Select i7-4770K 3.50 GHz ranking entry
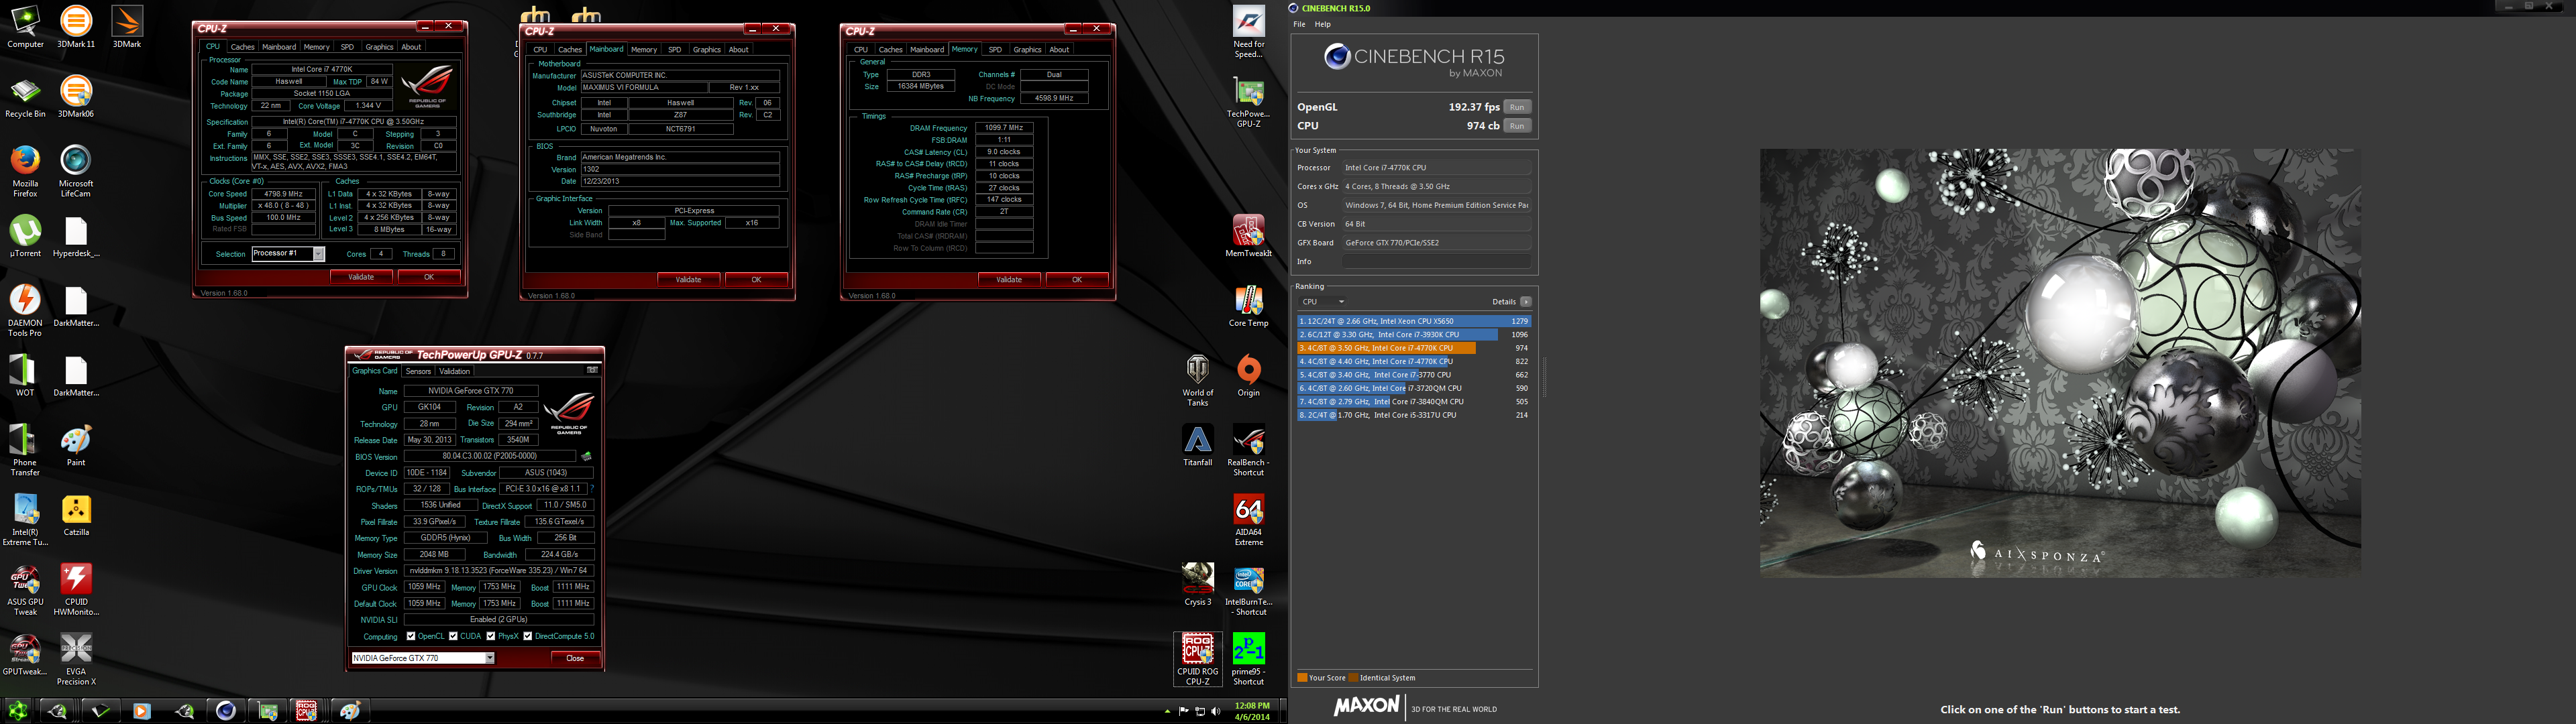 (x=1414, y=348)
